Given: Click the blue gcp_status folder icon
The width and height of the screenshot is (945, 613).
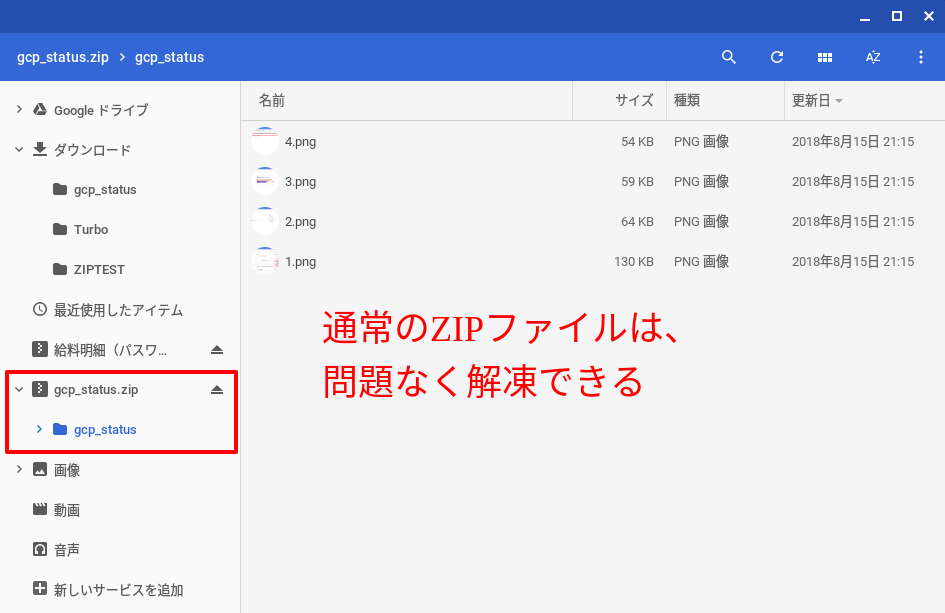Looking at the screenshot, I should coord(60,429).
